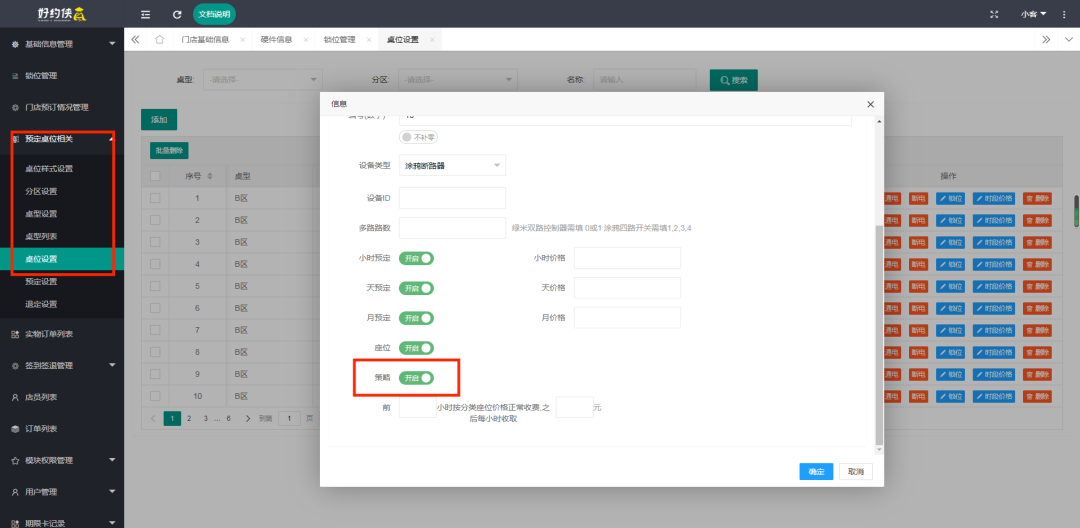Viewport: 1080px width, 528px height.
Task: Open 分区设置 in the sidebar
Action: 41,191
